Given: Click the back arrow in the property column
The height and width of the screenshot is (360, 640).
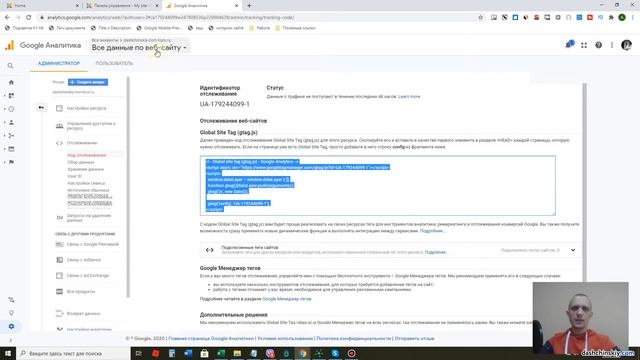Looking at the screenshot, I should tap(41, 108).
